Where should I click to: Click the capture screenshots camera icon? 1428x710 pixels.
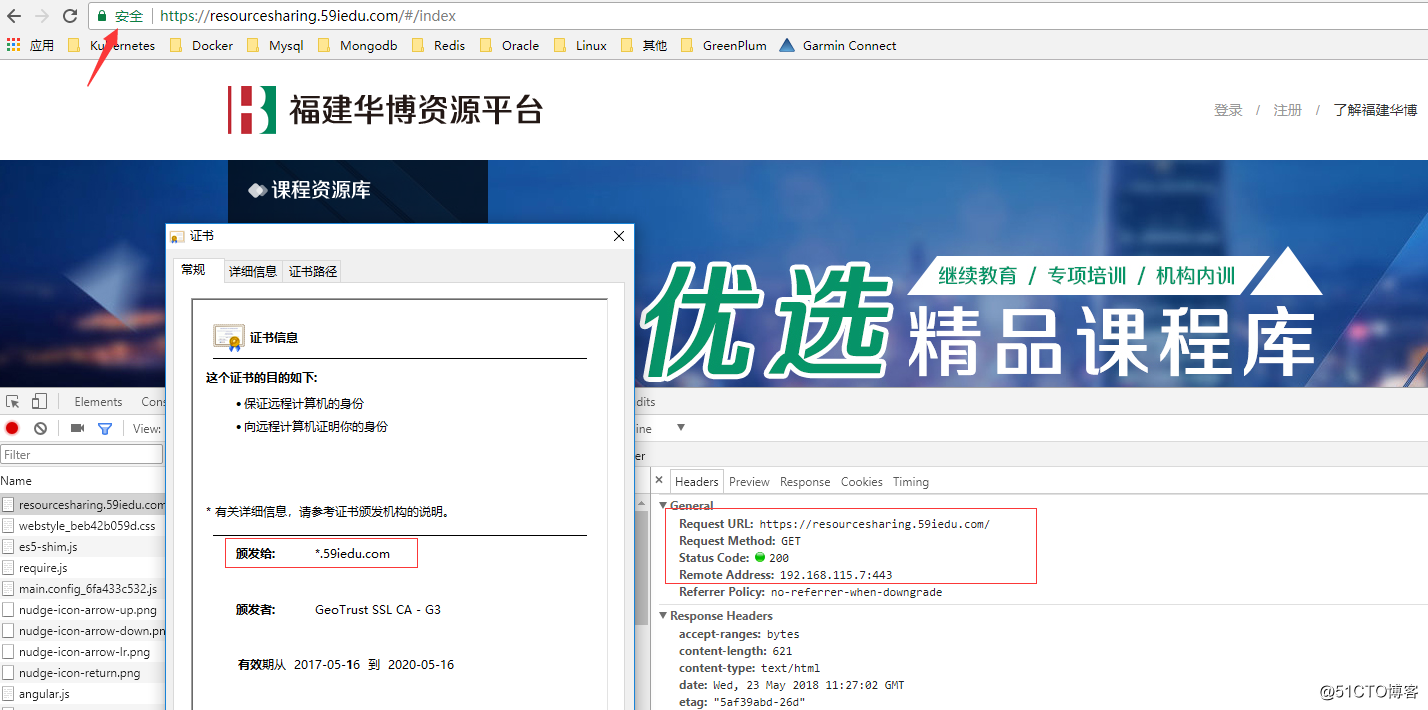(77, 428)
